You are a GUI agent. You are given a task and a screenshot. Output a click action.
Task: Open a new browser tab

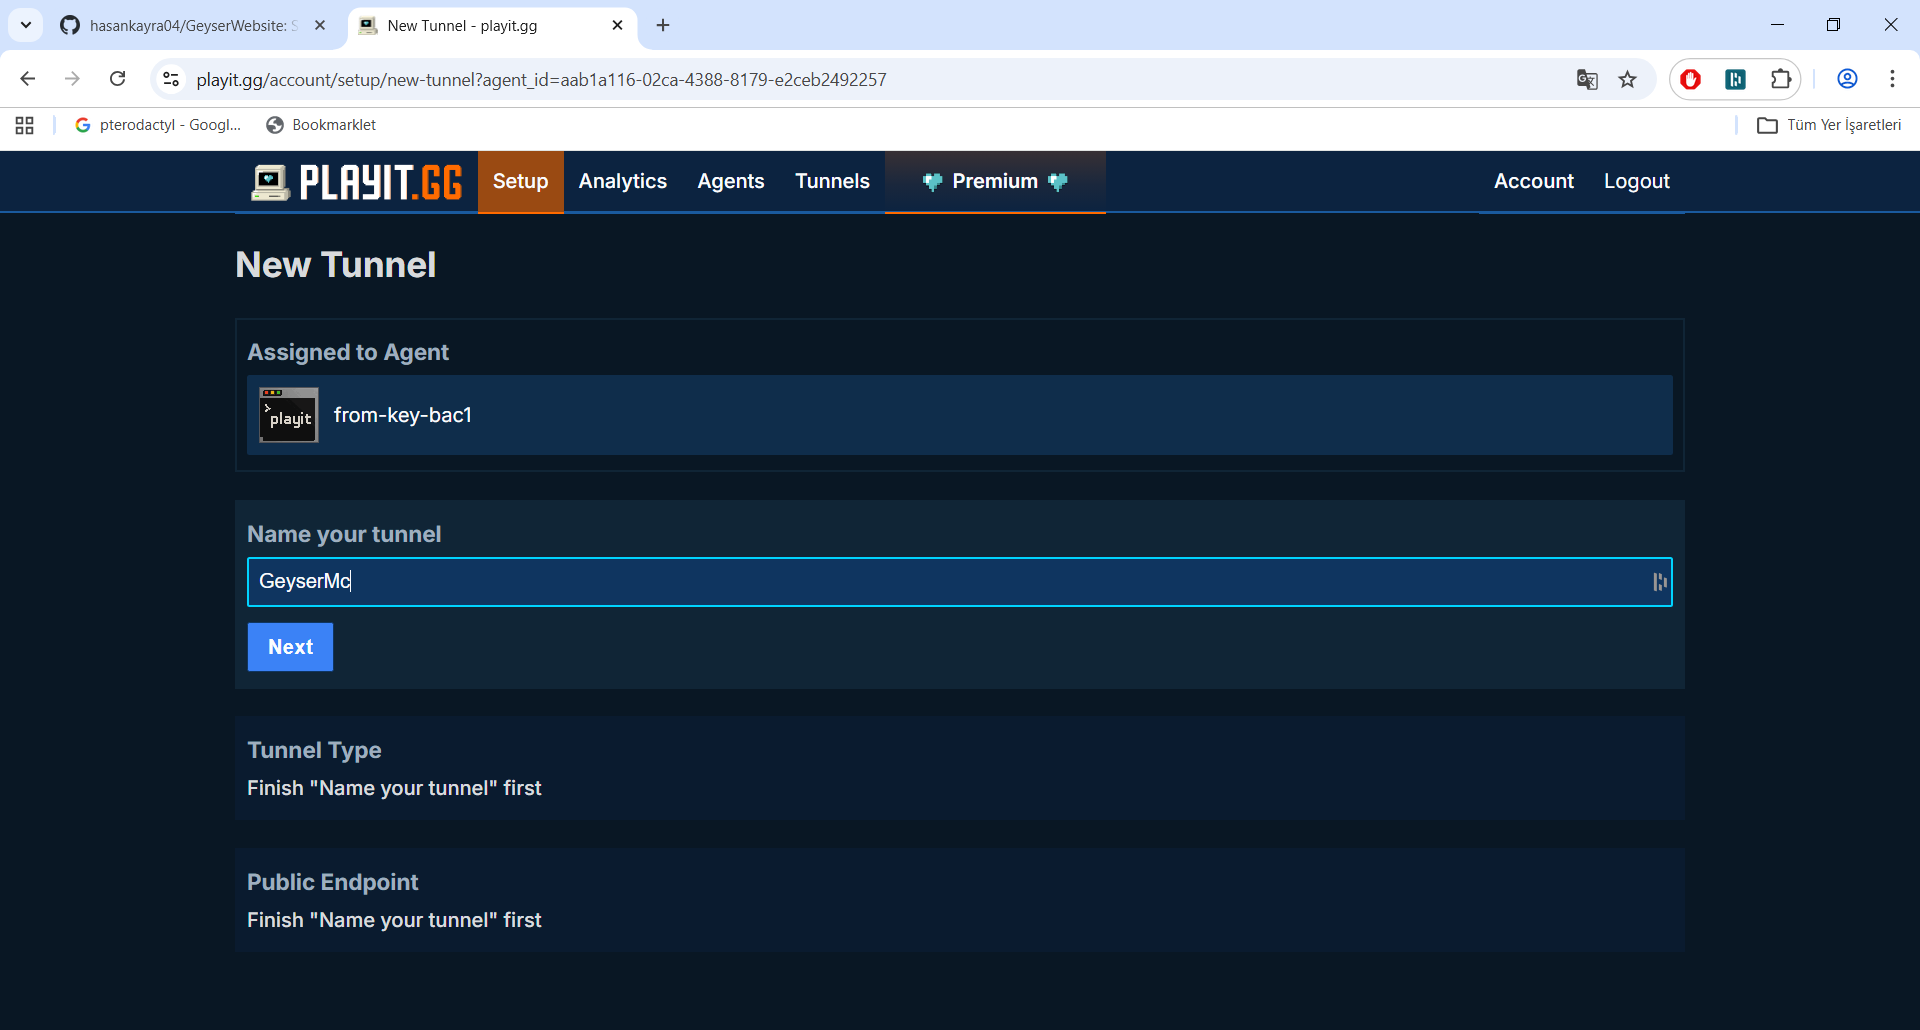(663, 25)
